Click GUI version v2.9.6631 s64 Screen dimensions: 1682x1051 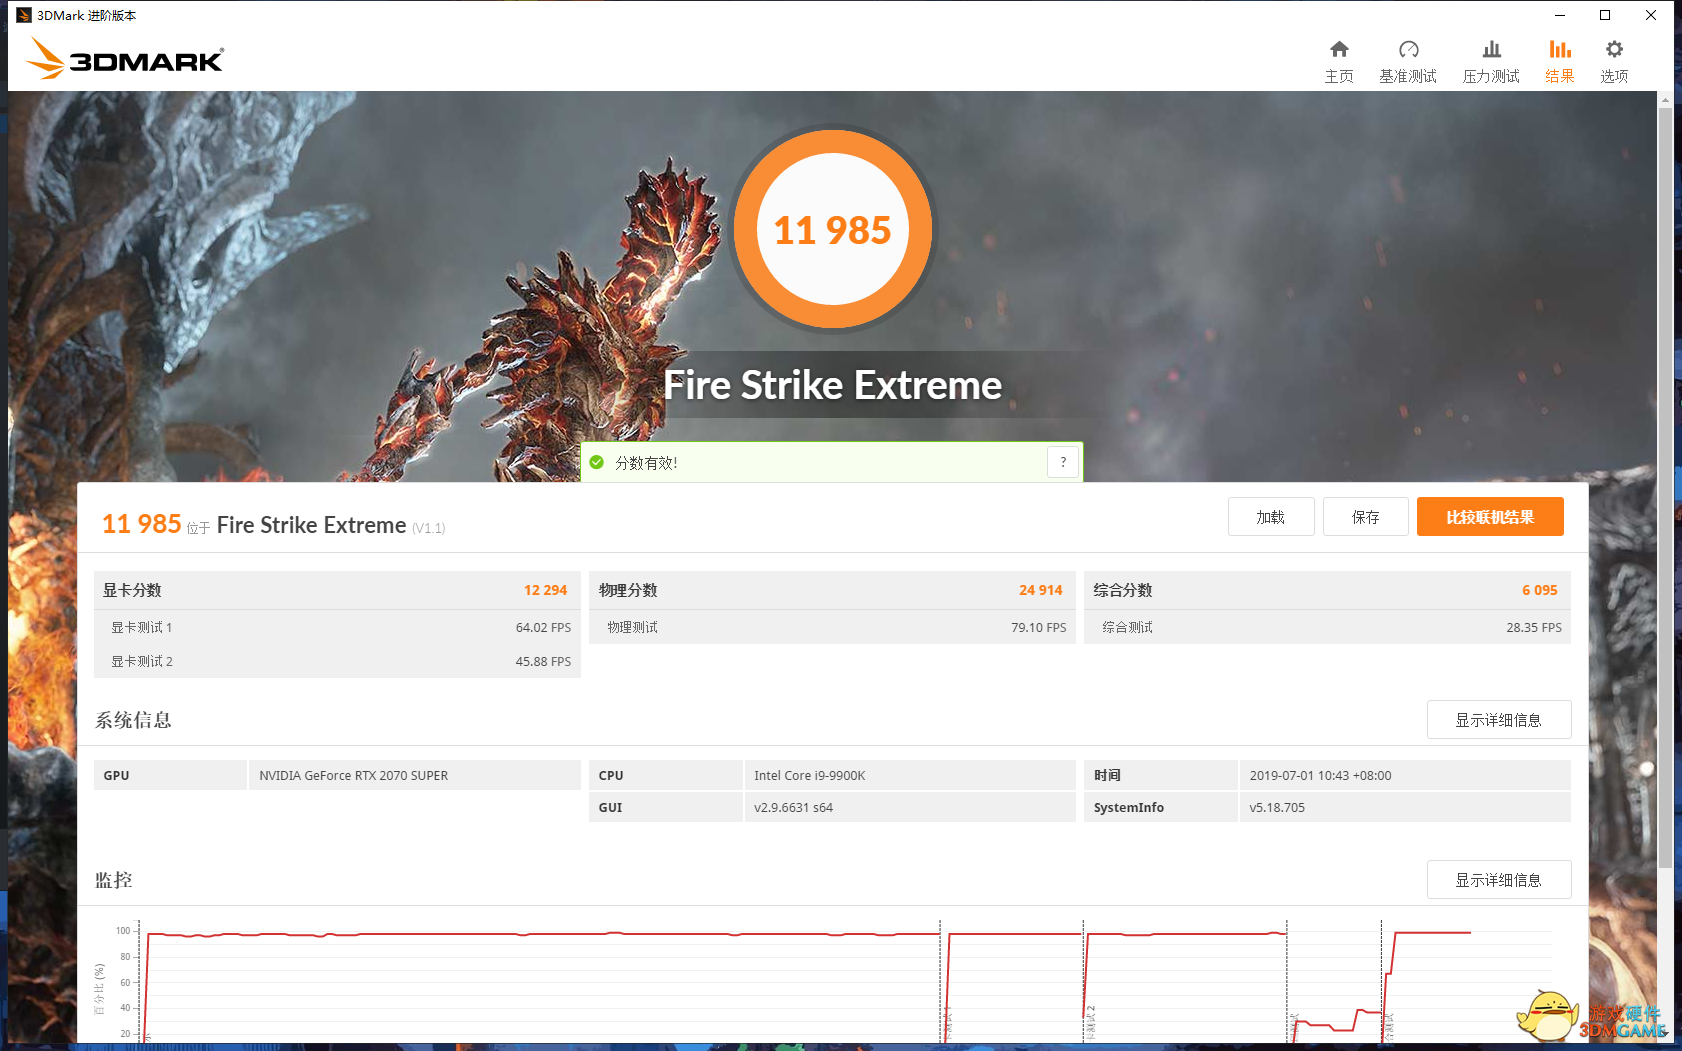pos(794,807)
